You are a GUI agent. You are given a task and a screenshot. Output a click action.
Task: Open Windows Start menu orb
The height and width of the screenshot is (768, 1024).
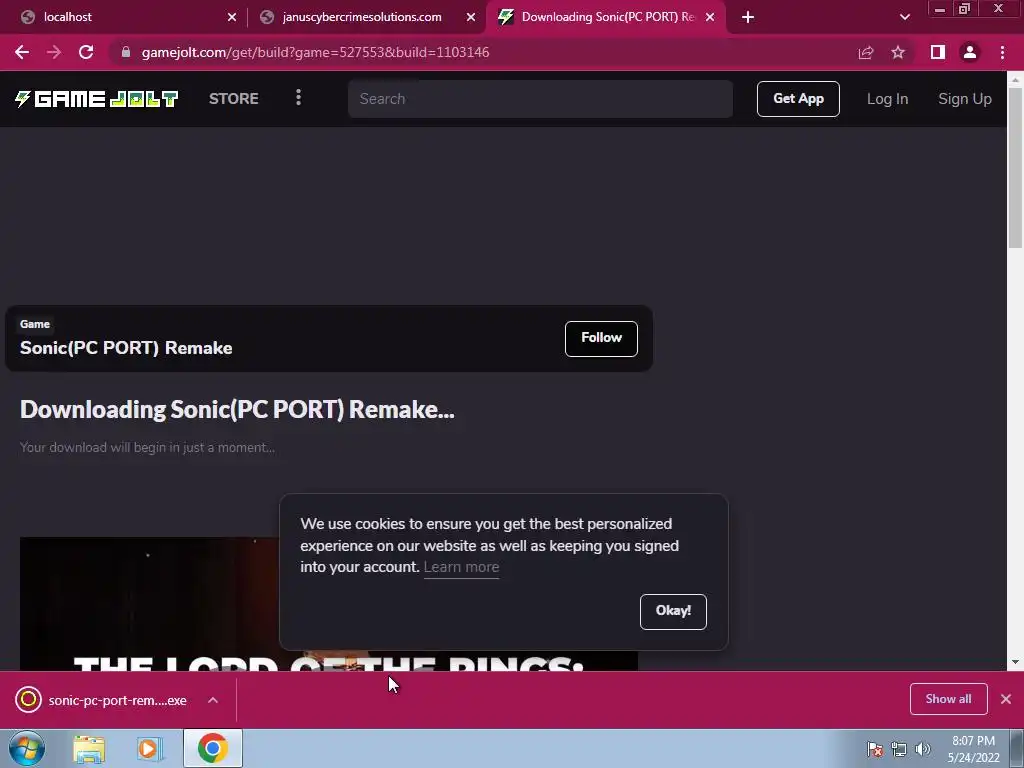tap(27, 748)
